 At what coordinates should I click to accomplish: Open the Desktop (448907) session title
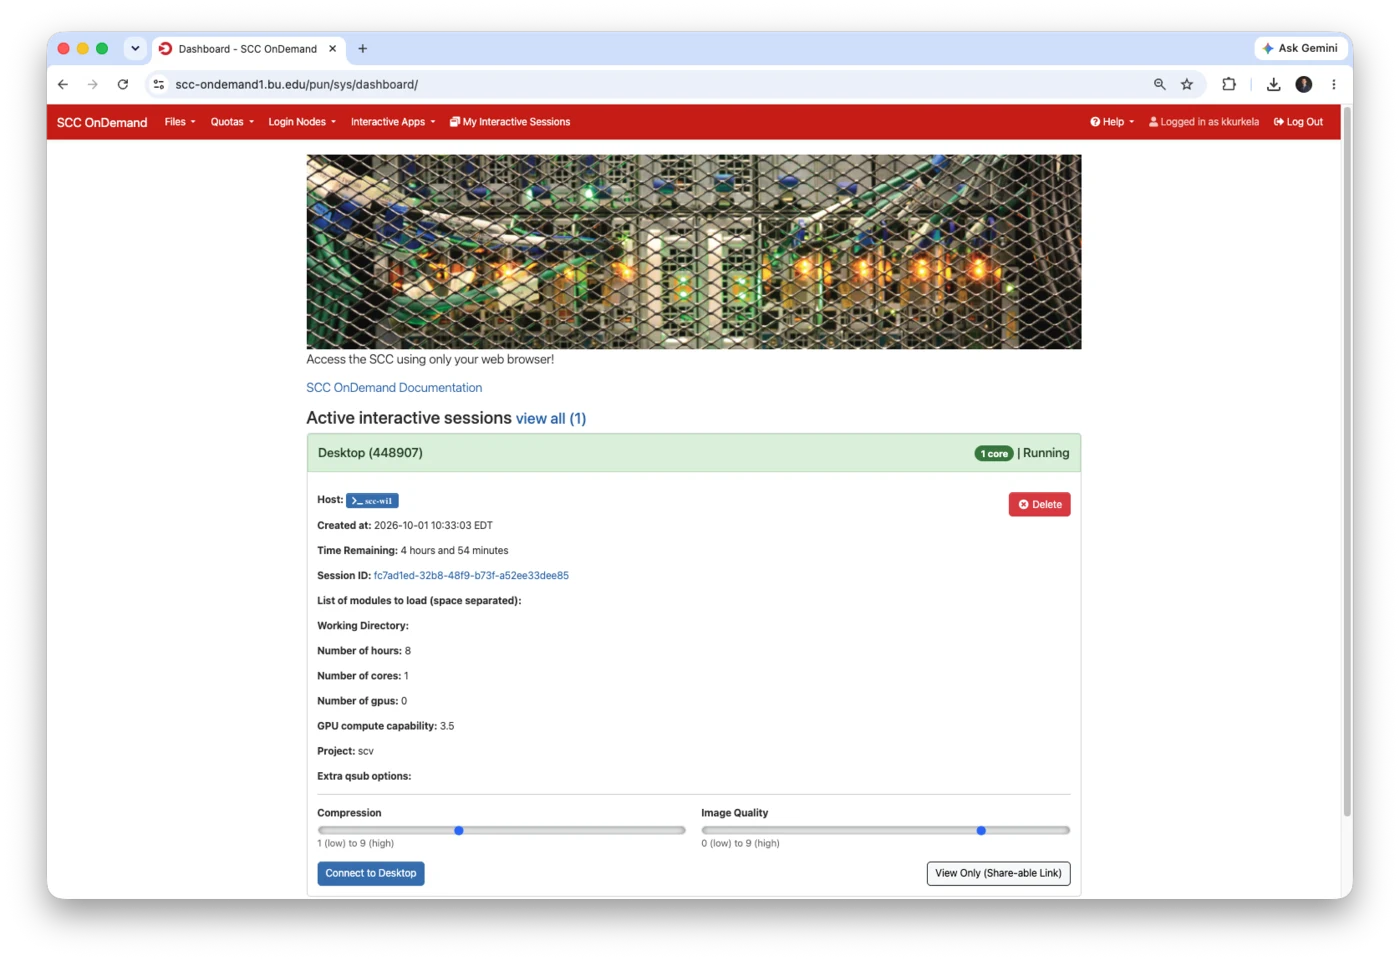370,453
